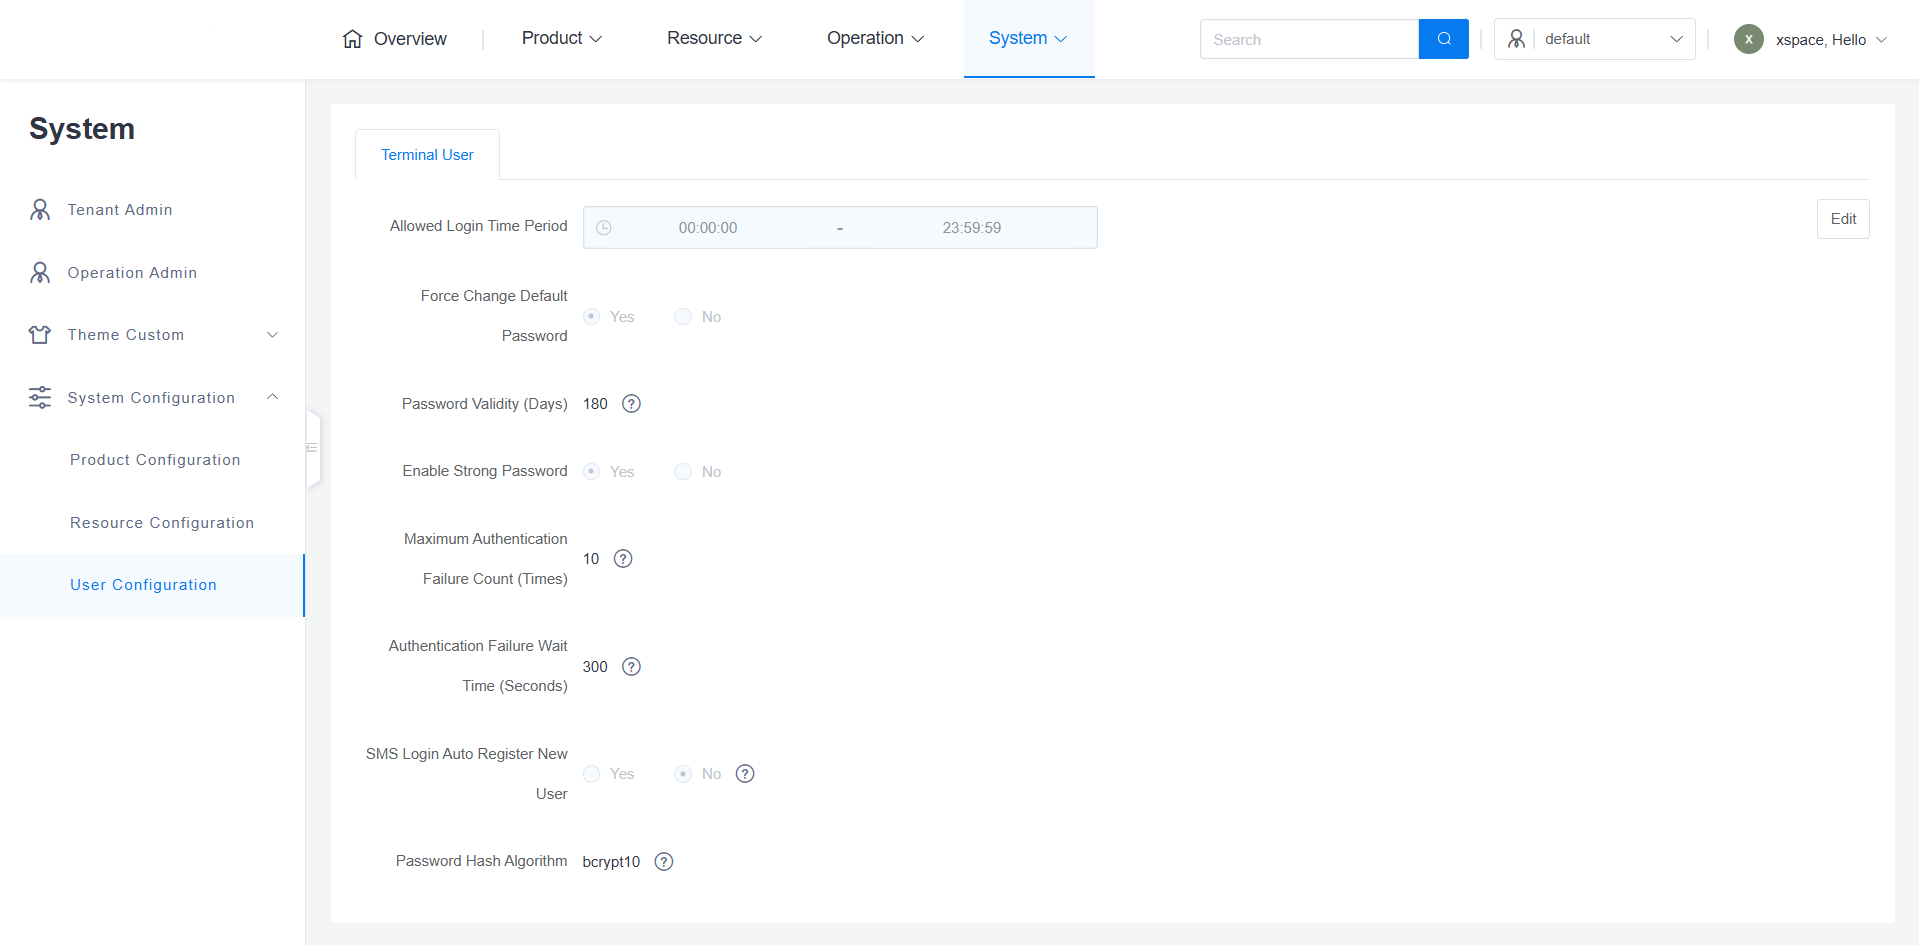Image resolution: width=1919 pixels, height=945 pixels.
Task: Click the Password Validity help icon
Action: point(631,404)
